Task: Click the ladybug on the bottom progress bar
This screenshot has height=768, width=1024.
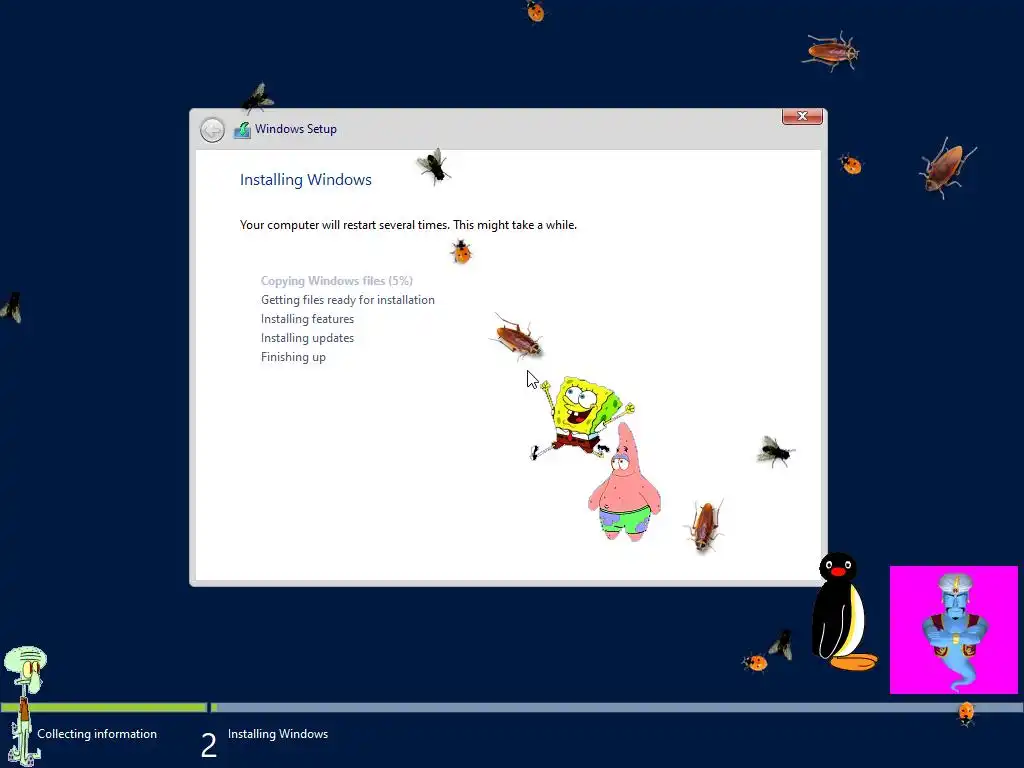Action: (967, 713)
